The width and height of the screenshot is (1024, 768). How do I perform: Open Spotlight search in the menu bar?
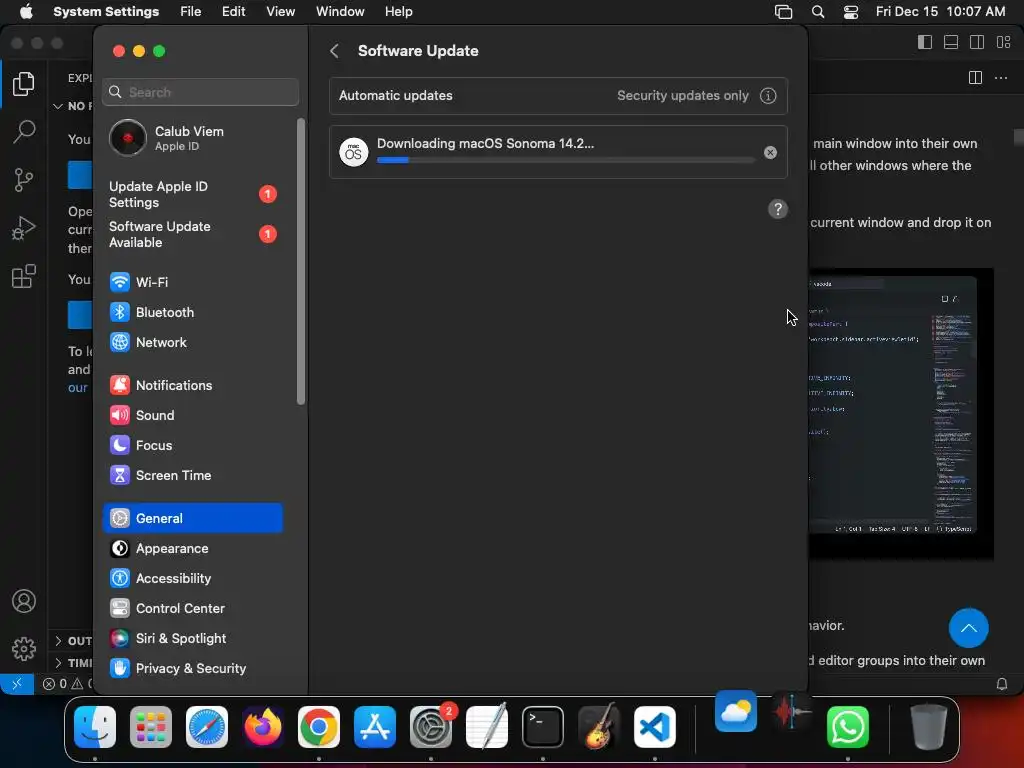(x=818, y=12)
